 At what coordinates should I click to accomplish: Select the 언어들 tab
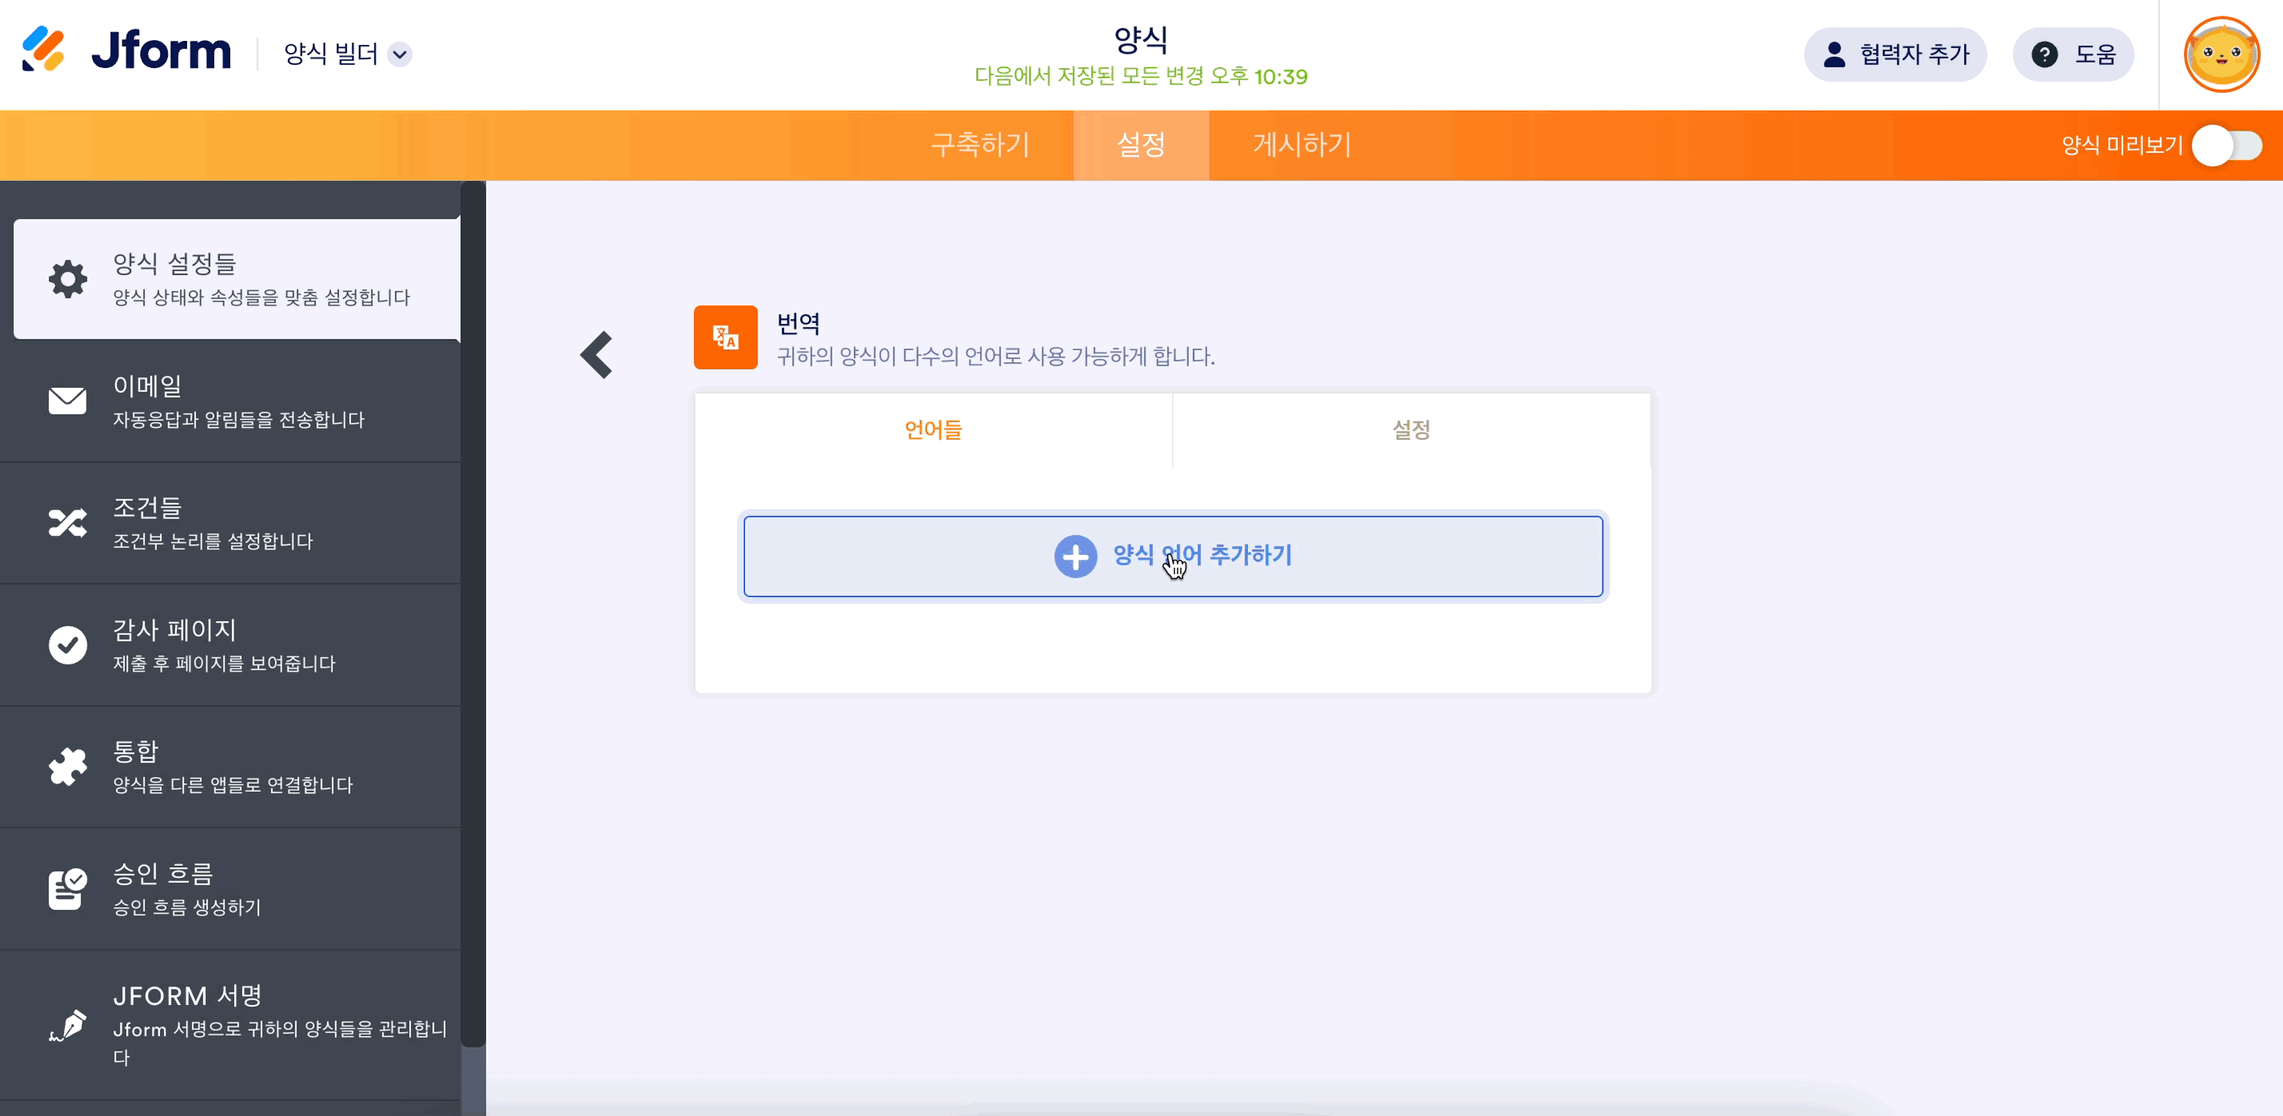[x=933, y=430]
